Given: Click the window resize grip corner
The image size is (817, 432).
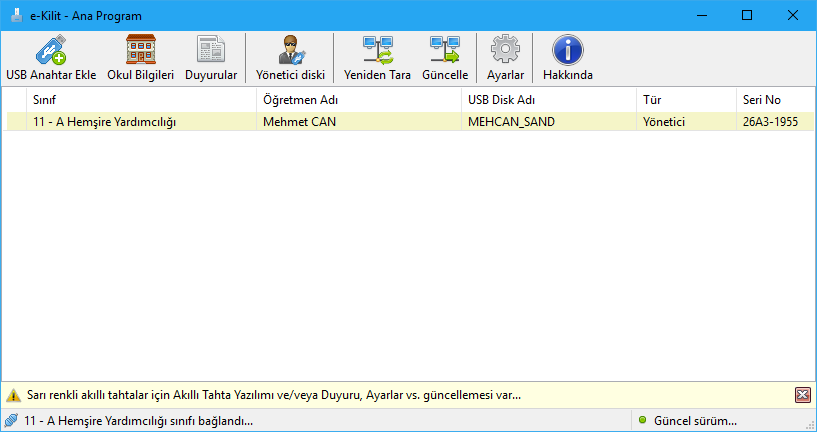Looking at the screenshot, I should coord(810,425).
